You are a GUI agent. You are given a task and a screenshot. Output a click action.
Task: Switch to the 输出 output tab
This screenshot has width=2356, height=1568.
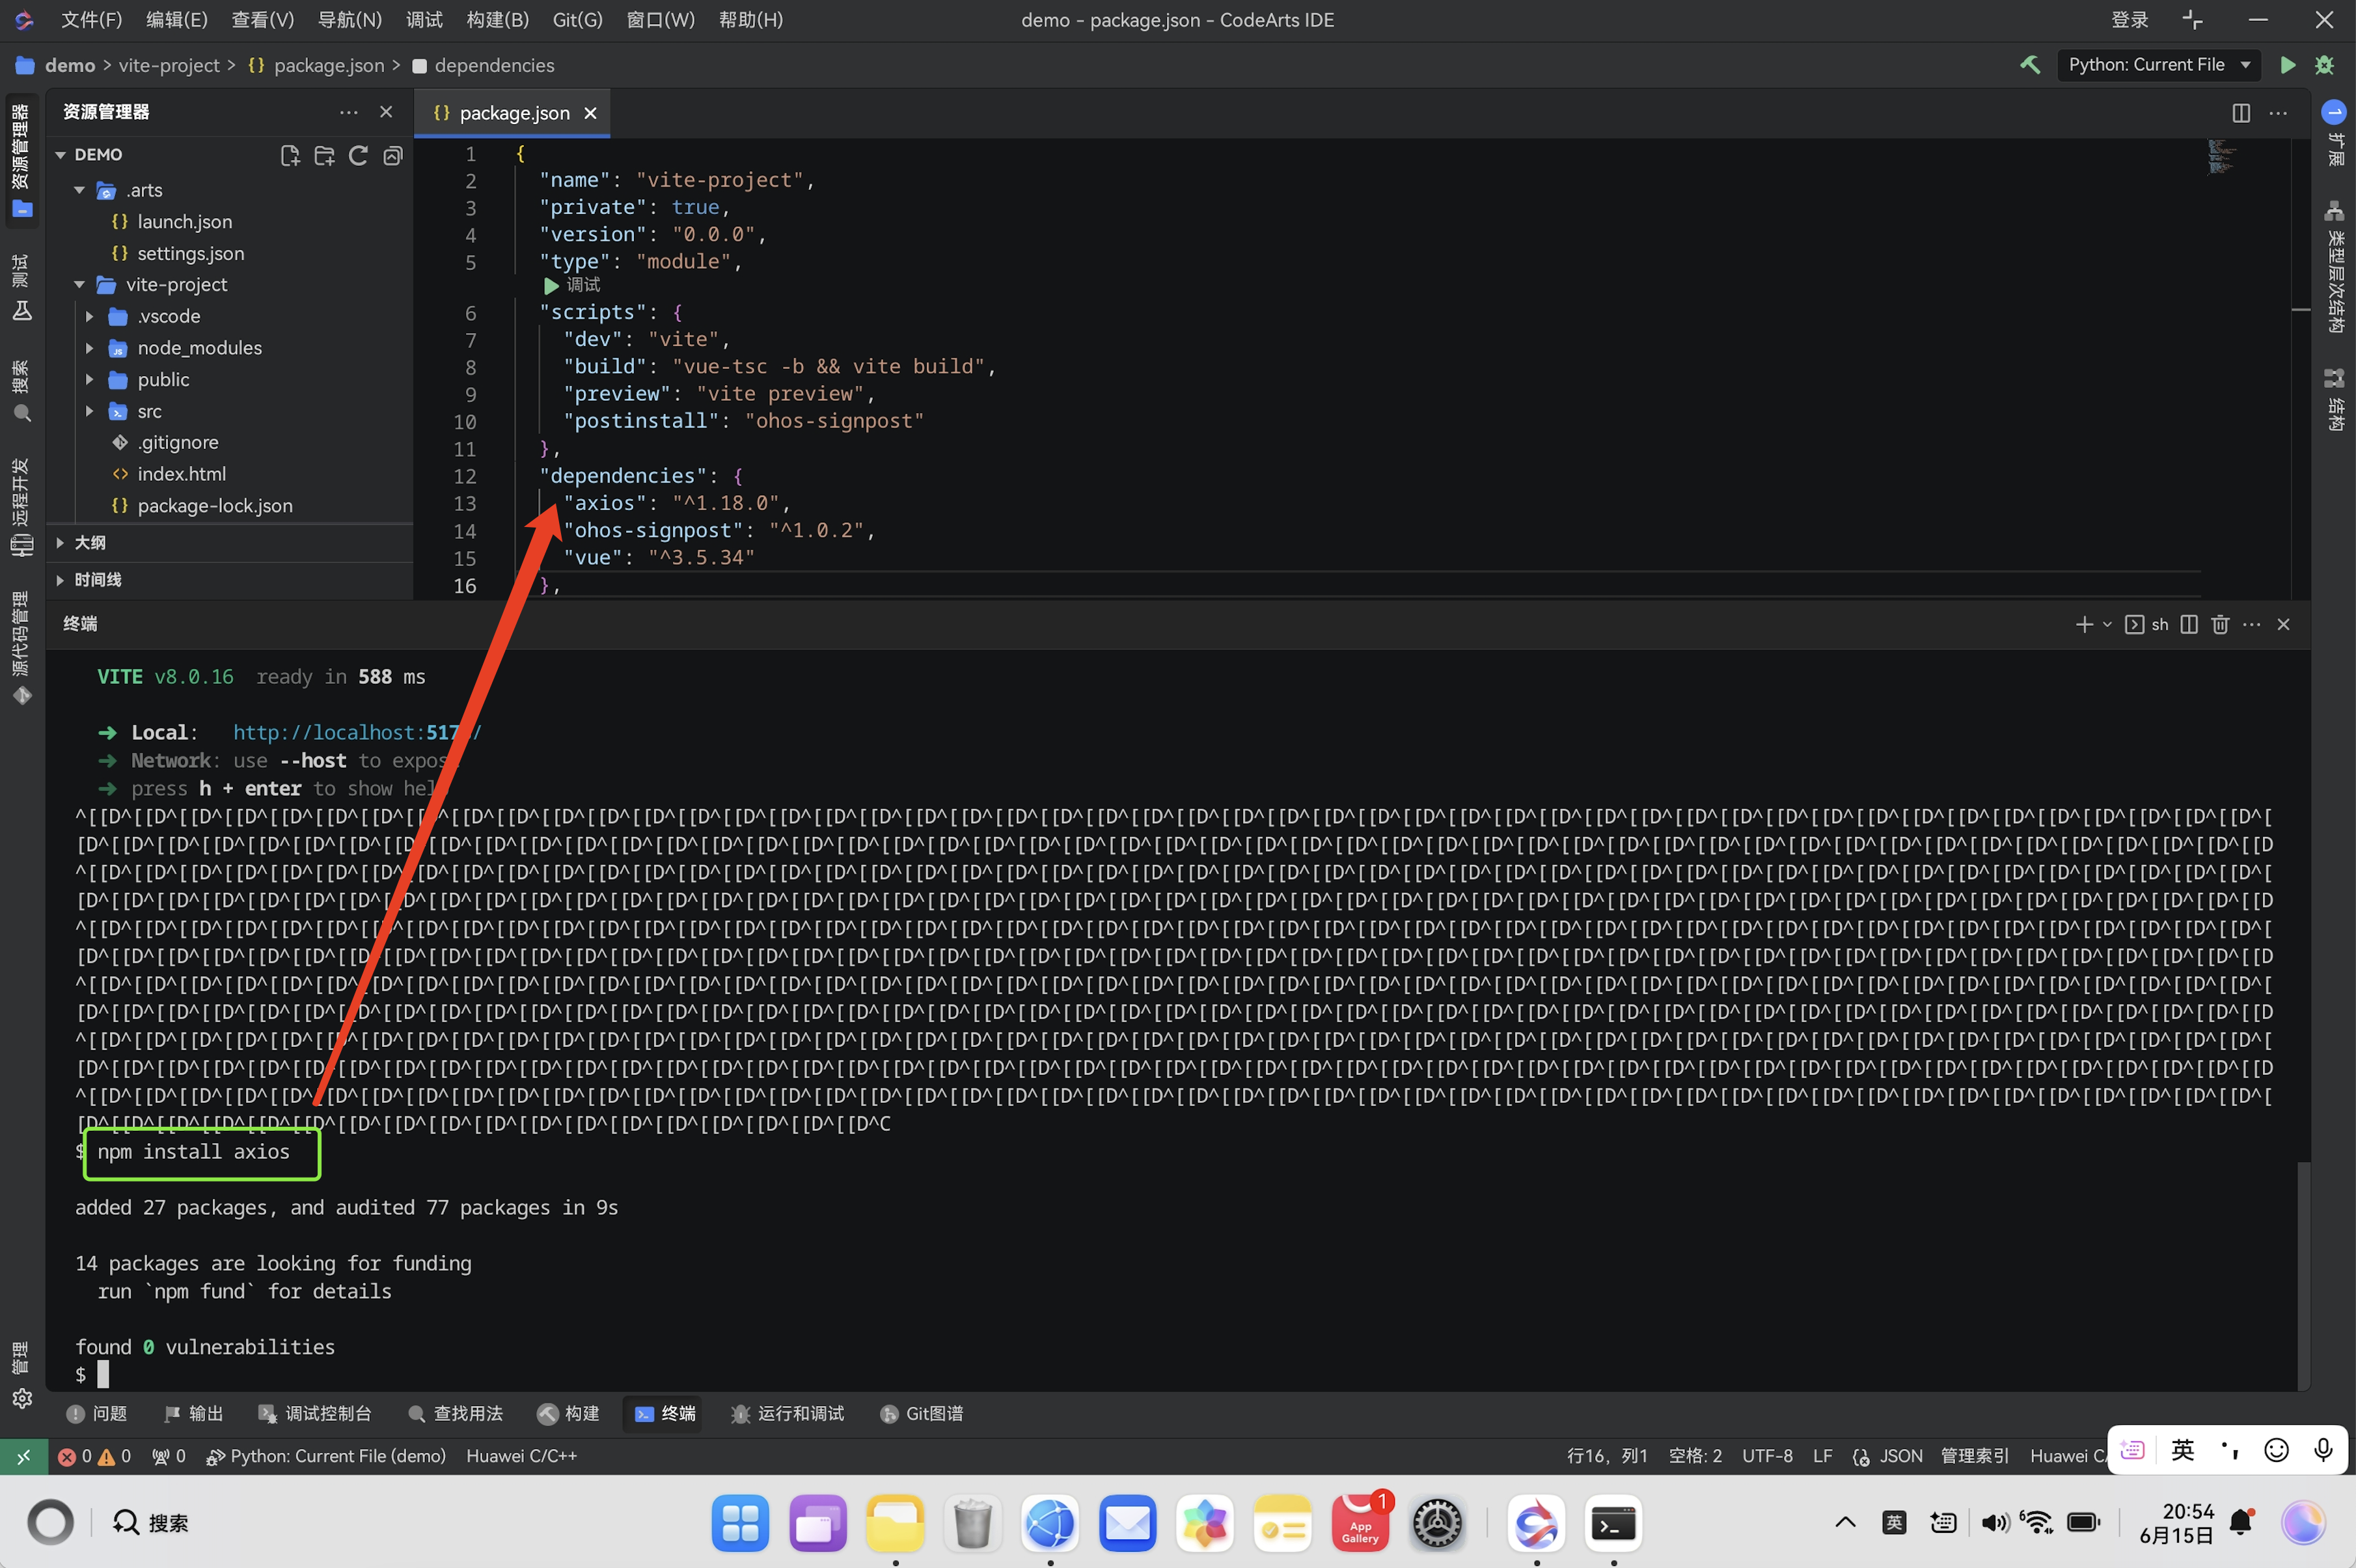coord(194,1414)
